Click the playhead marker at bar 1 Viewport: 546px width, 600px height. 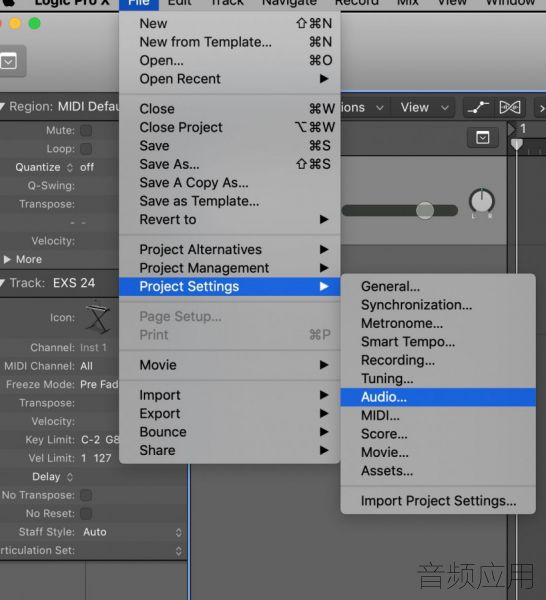[517, 144]
